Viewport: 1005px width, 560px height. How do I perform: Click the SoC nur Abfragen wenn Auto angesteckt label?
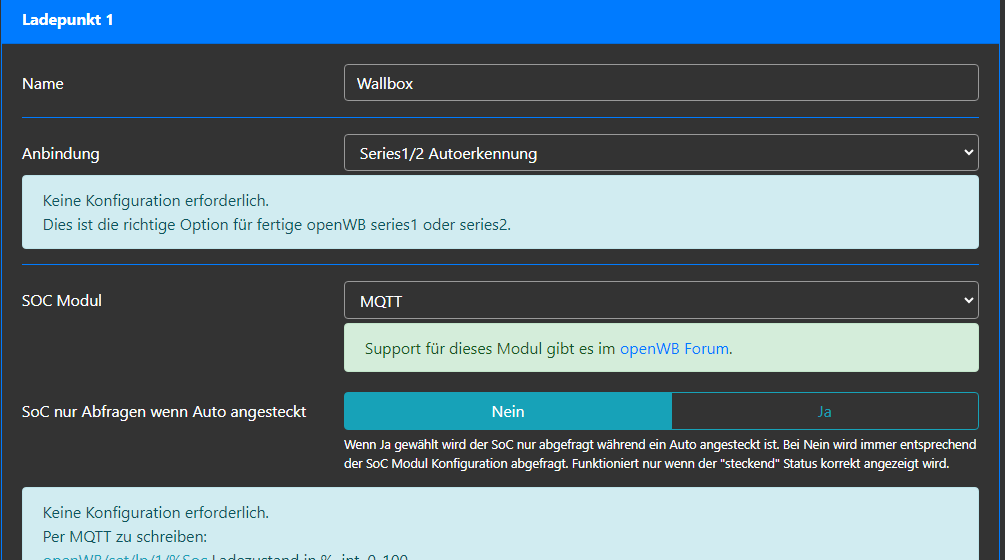[164, 411]
